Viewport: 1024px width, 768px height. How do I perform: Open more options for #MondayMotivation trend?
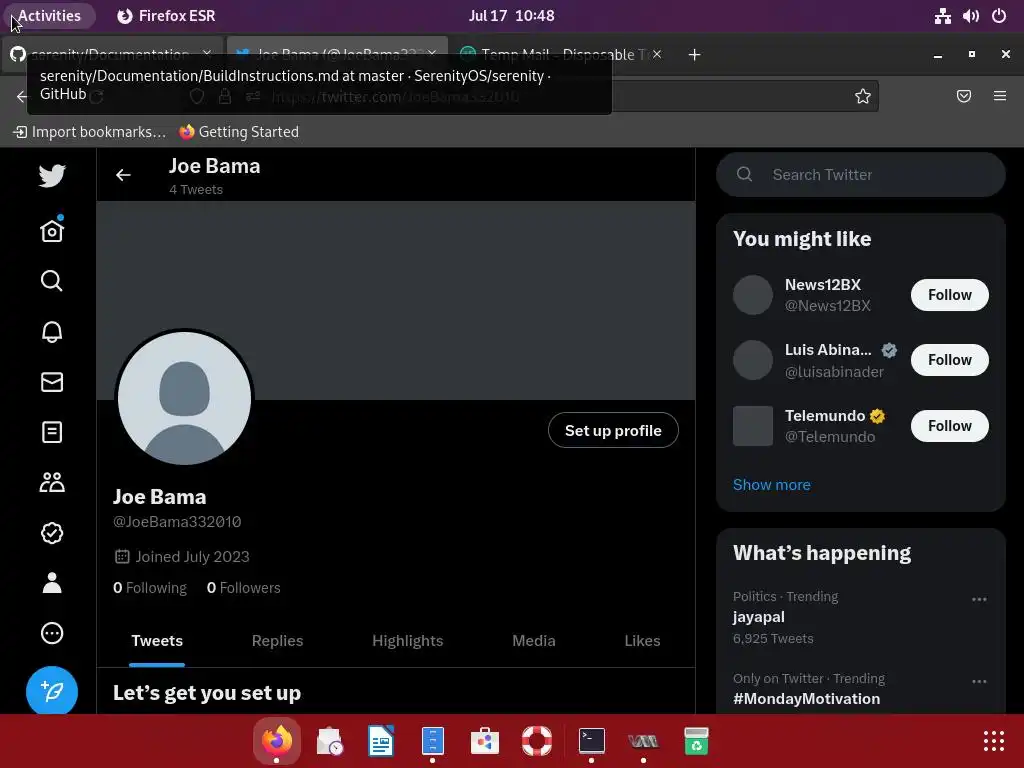[x=978, y=681]
